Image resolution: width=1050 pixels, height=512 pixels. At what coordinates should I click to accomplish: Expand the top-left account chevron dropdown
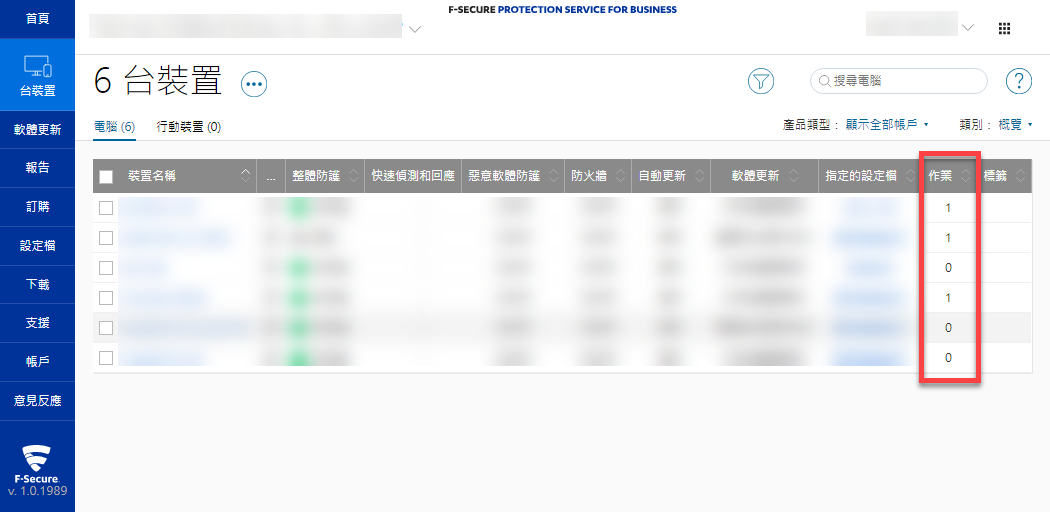[416, 29]
